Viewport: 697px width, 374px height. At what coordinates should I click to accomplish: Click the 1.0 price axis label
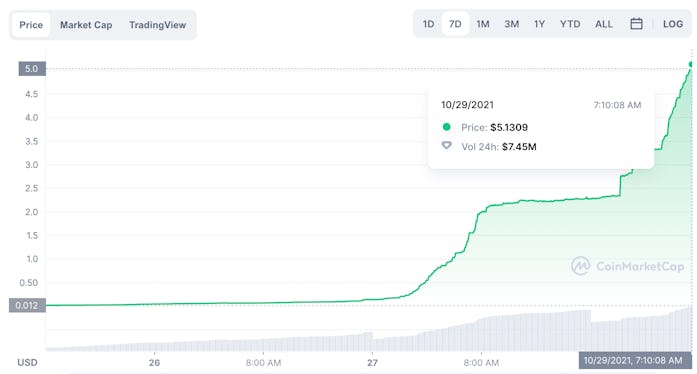click(32, 259)
